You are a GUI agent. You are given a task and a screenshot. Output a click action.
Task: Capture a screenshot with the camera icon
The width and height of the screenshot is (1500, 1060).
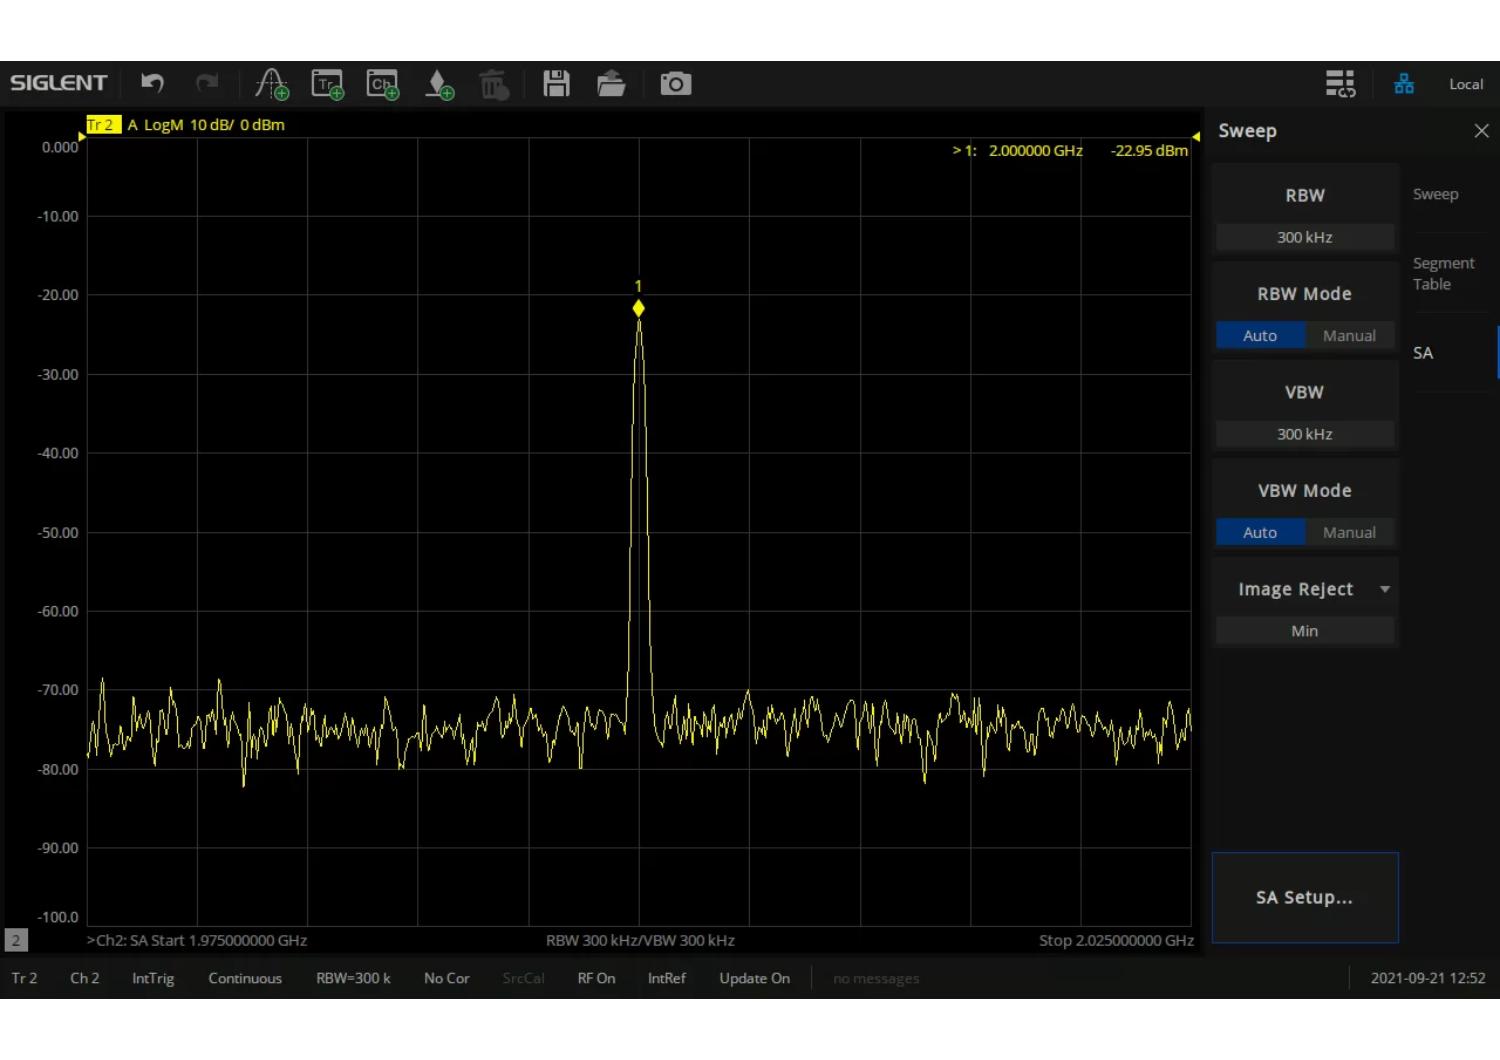pyautogui.click(x=675, y=84)
